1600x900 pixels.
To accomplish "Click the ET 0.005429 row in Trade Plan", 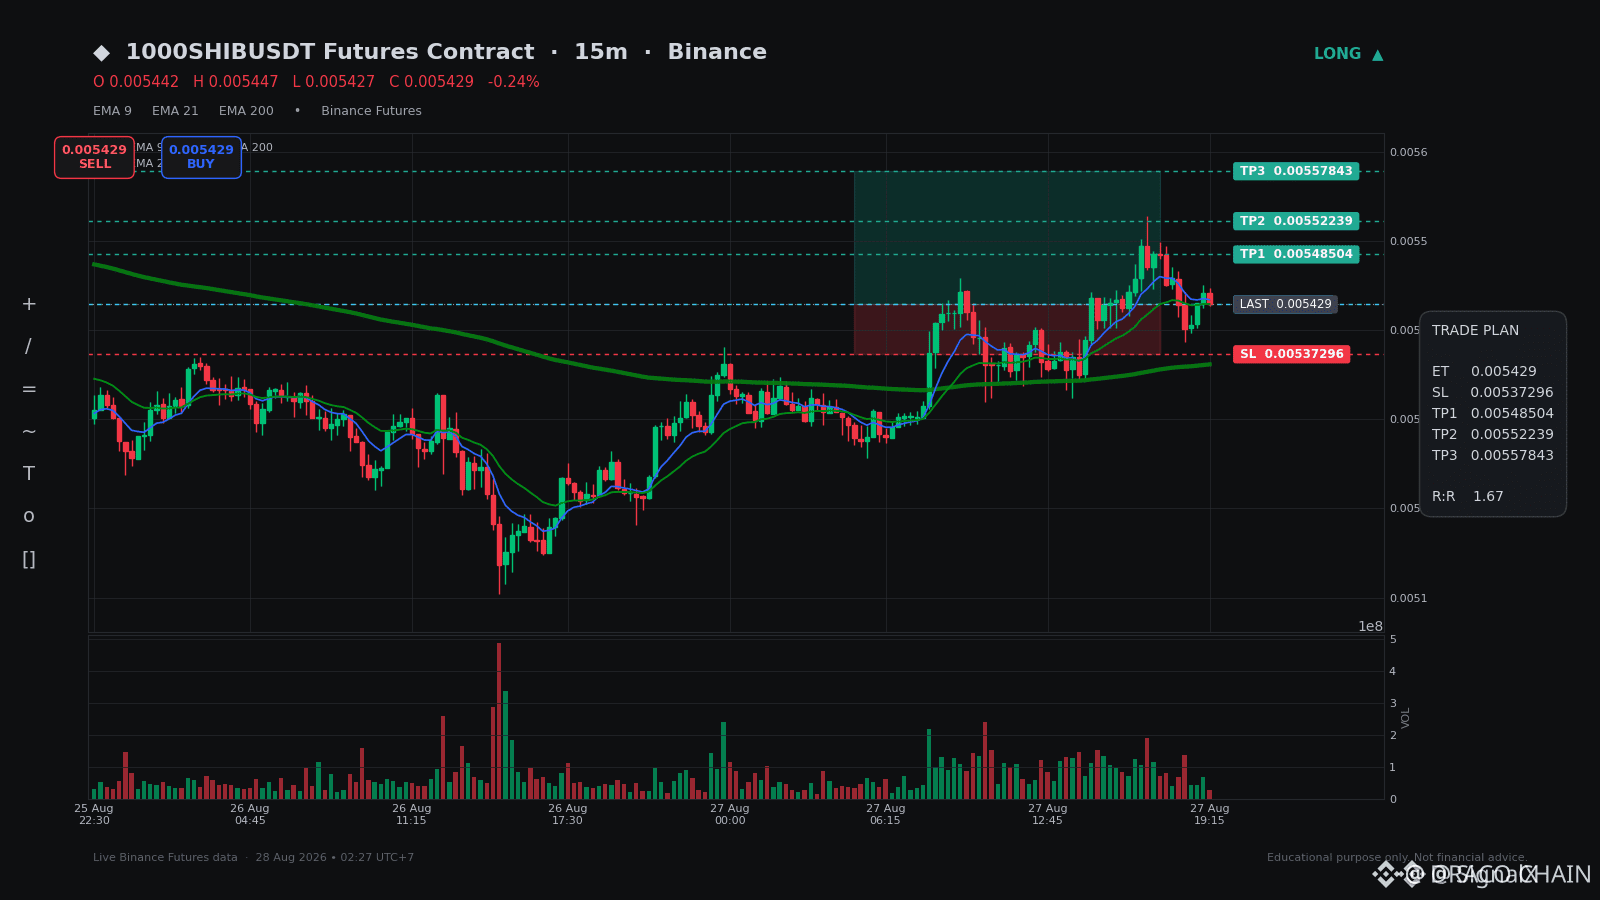I will point(1484,371).
